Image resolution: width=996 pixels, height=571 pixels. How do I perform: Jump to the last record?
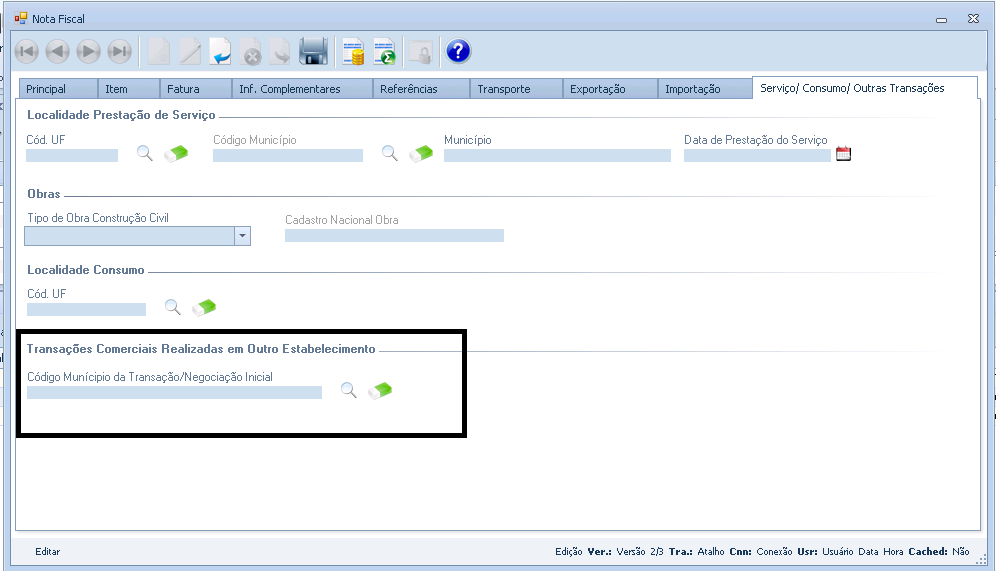pyautogui.click(x=119, y=51)
